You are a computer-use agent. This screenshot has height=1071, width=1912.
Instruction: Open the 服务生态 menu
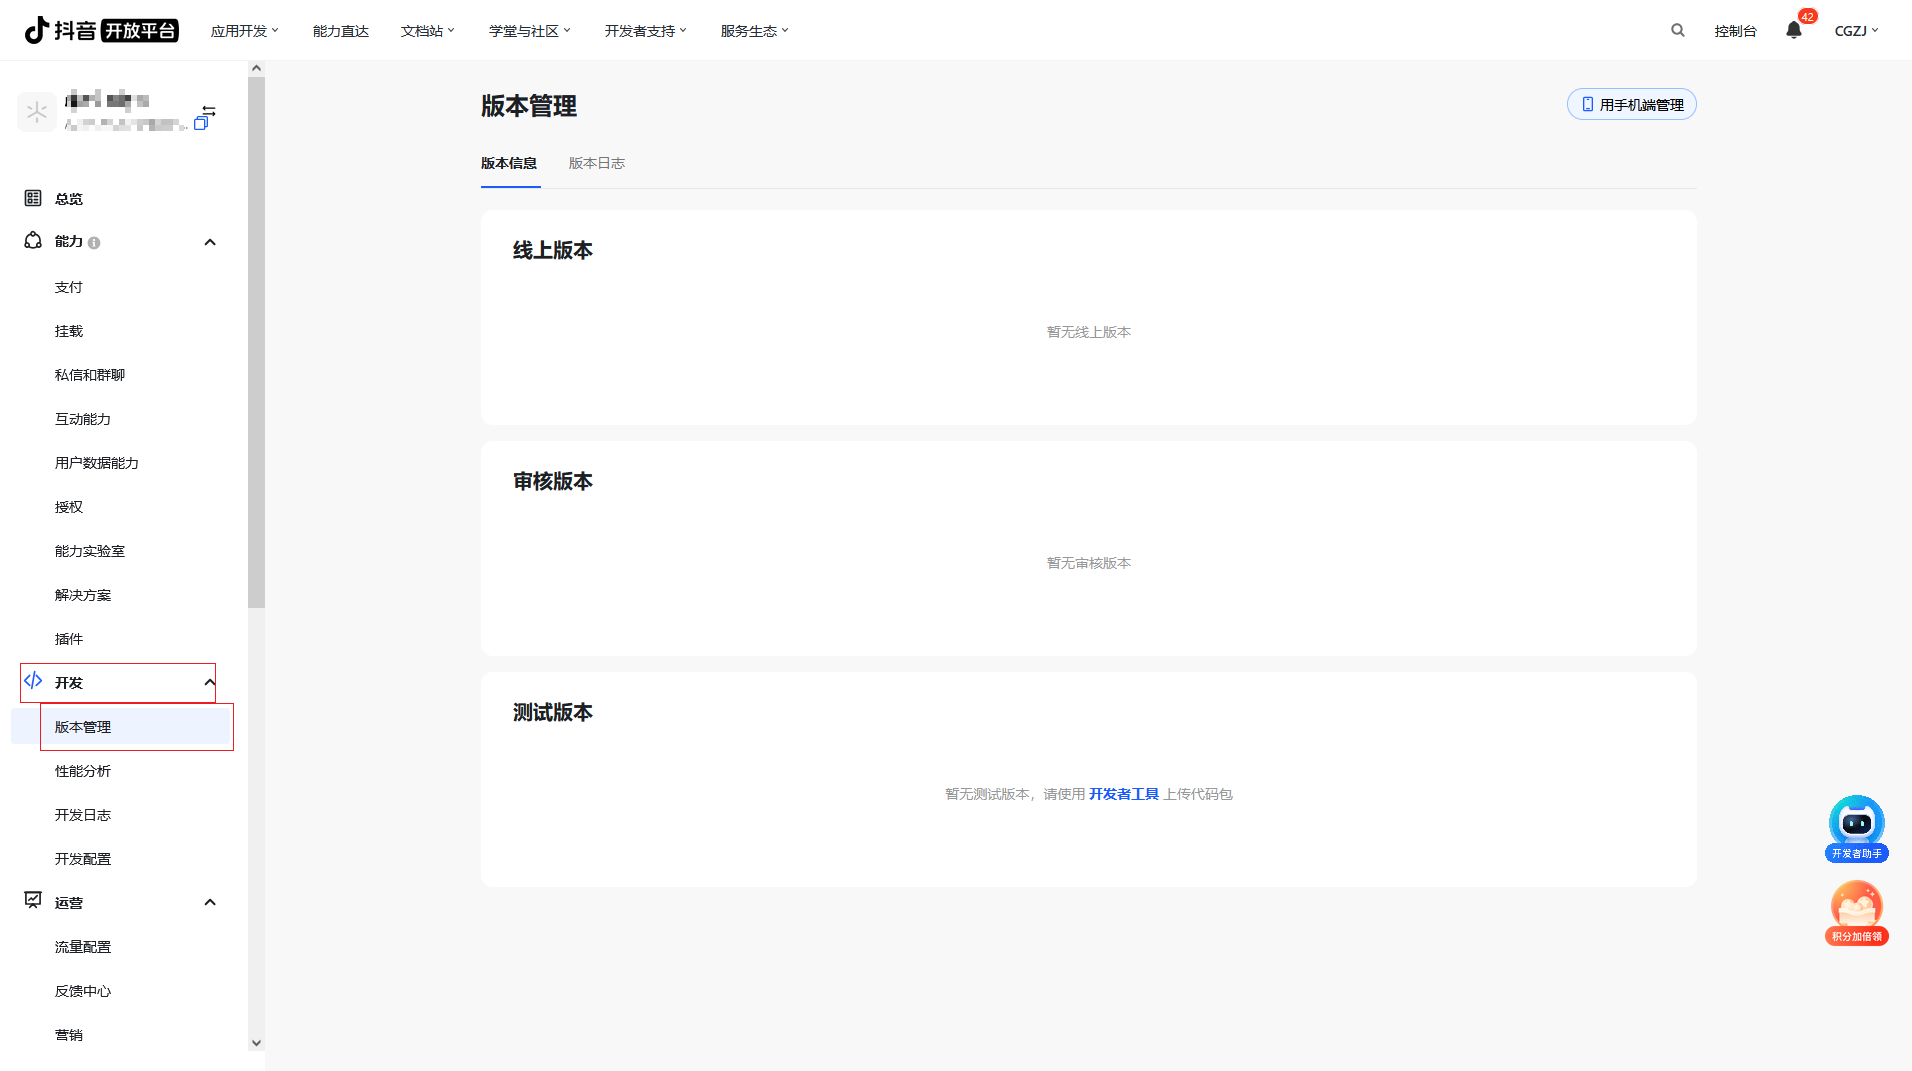click(754, 30)
